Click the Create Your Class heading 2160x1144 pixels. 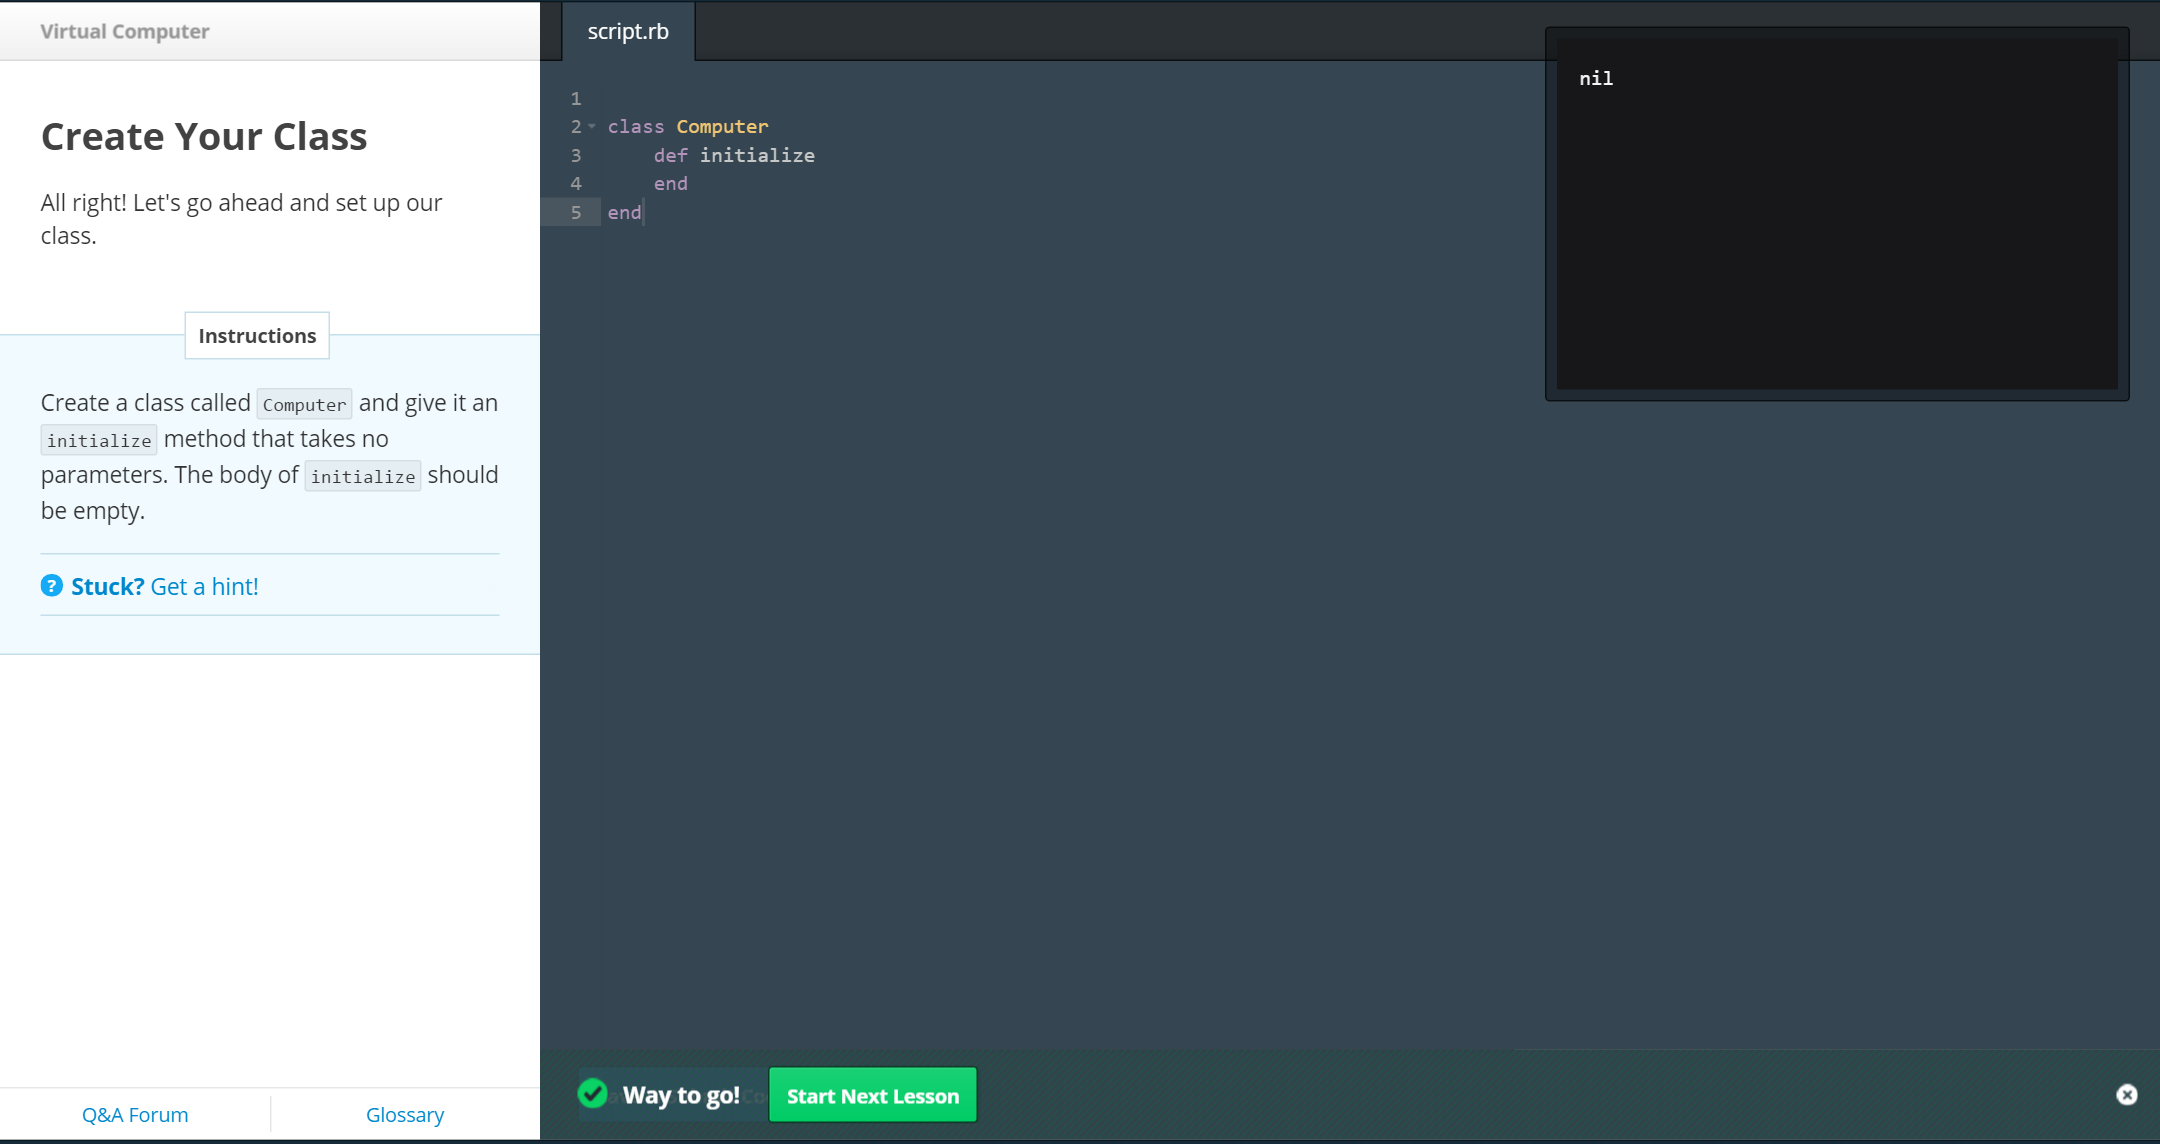click(204, 136)
